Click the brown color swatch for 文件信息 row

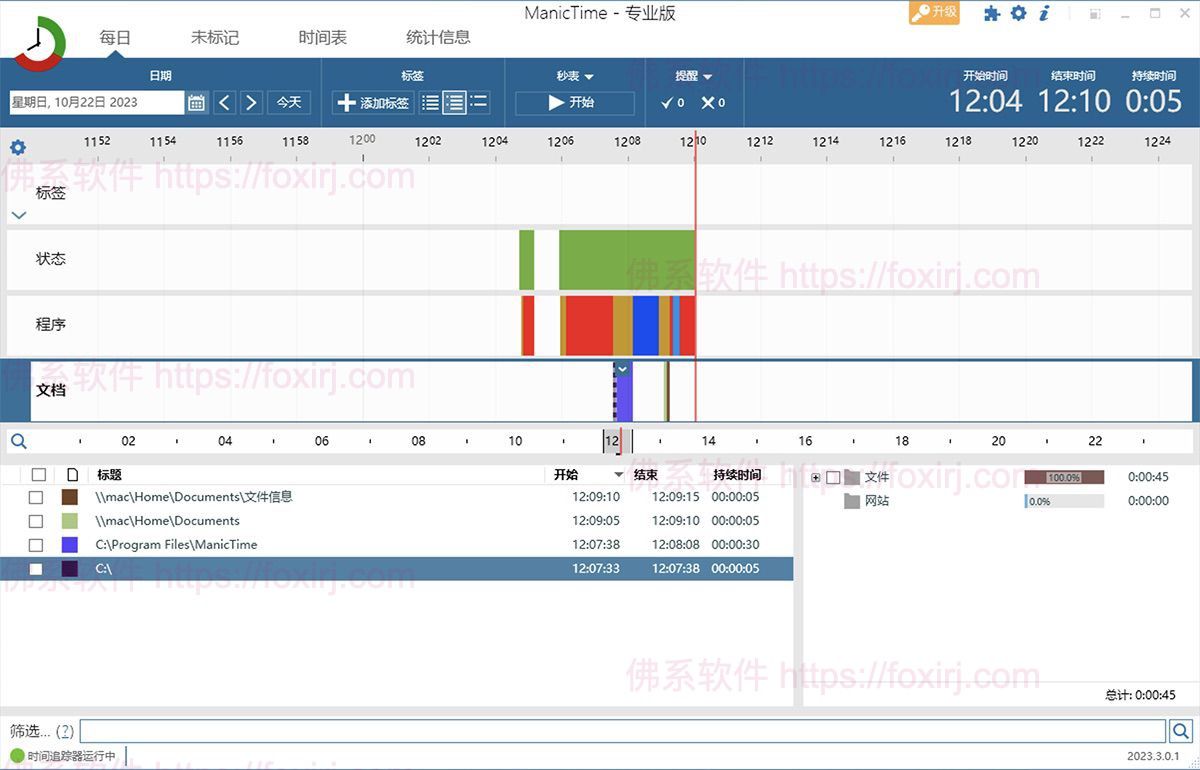point(70,497)
